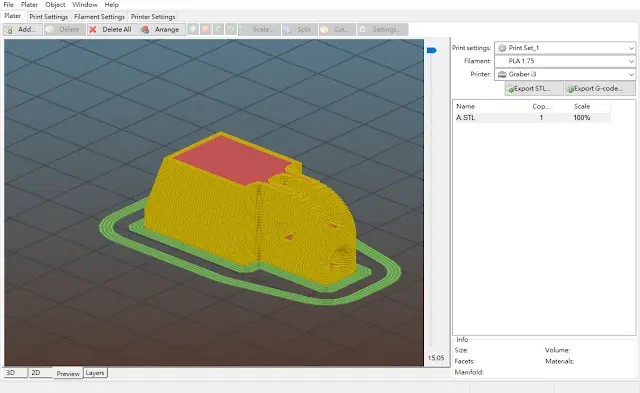640x393 pixels.
Task: Switch to the 2D view tab
Action: tap(40, 373)
